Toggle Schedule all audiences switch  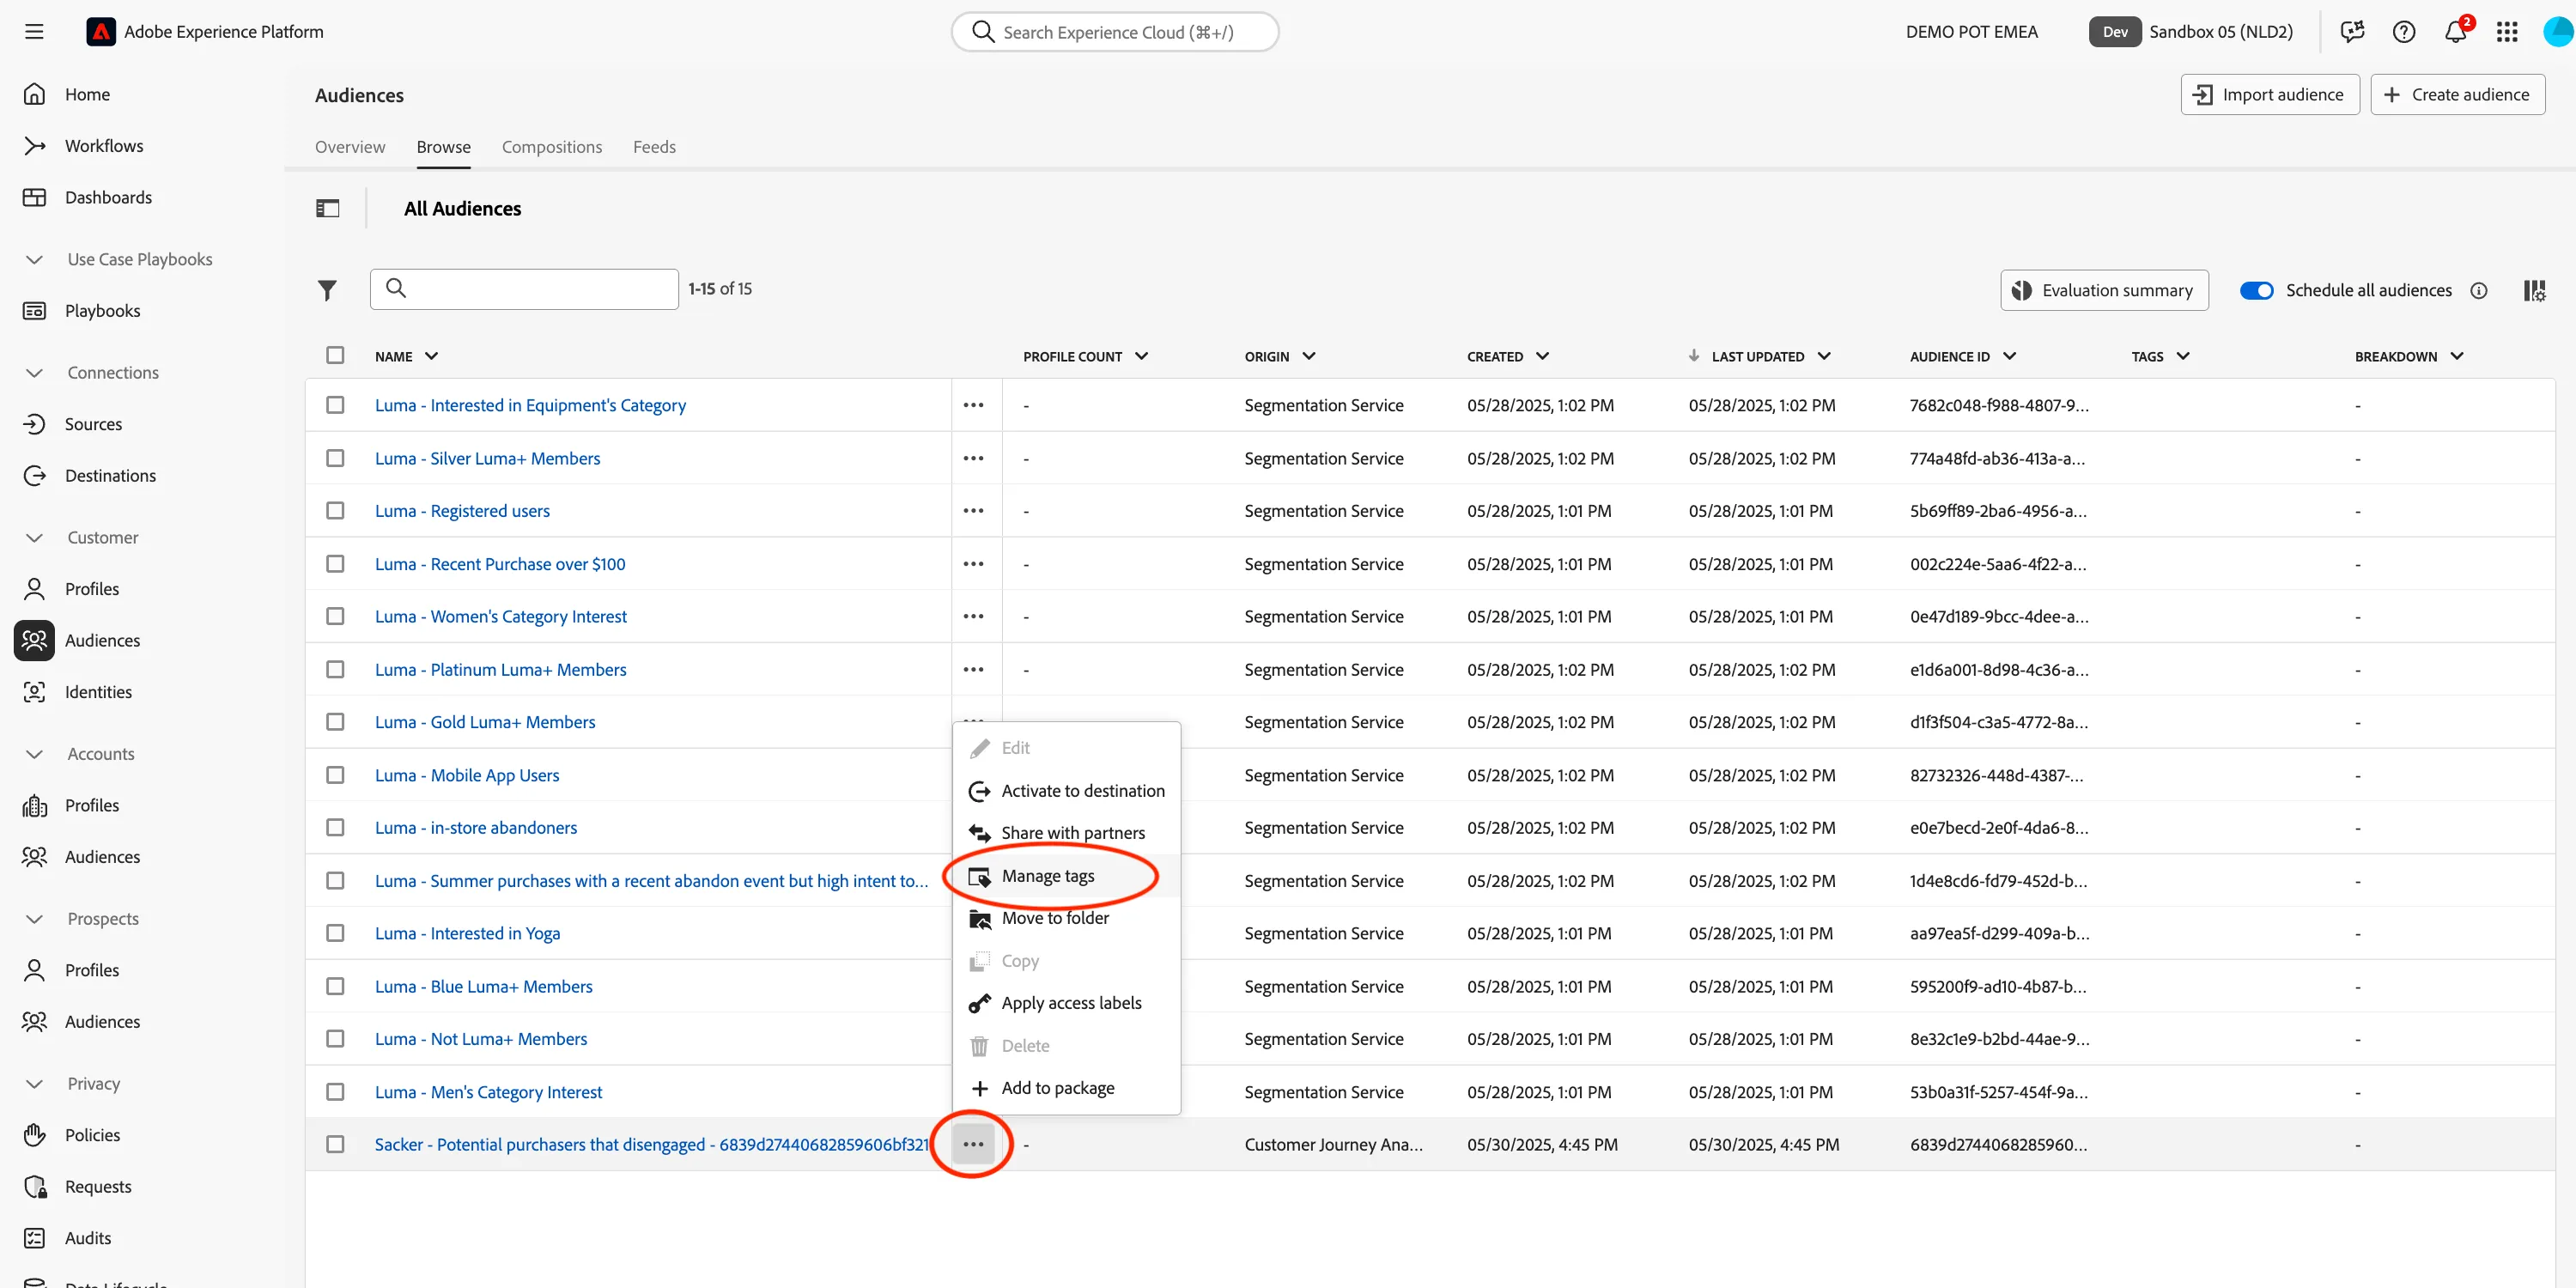(2256, 290)
